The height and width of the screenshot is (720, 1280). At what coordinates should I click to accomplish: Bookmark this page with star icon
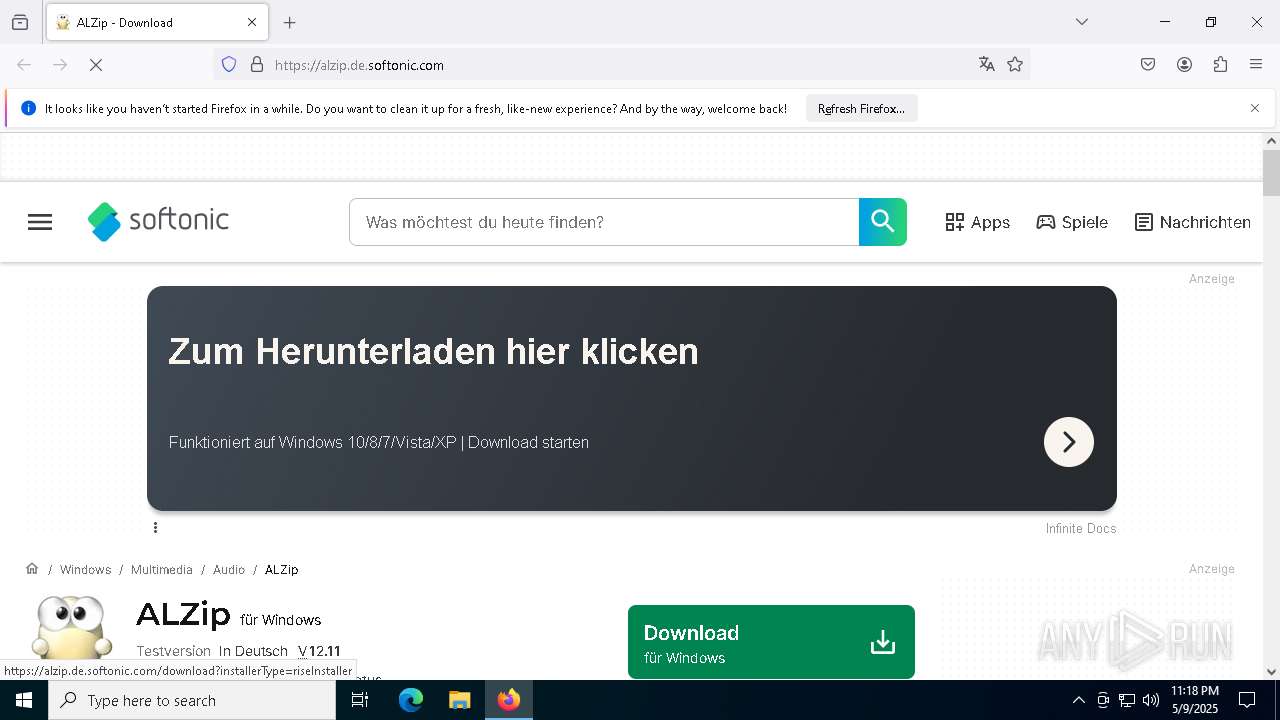pos(1015,65)
